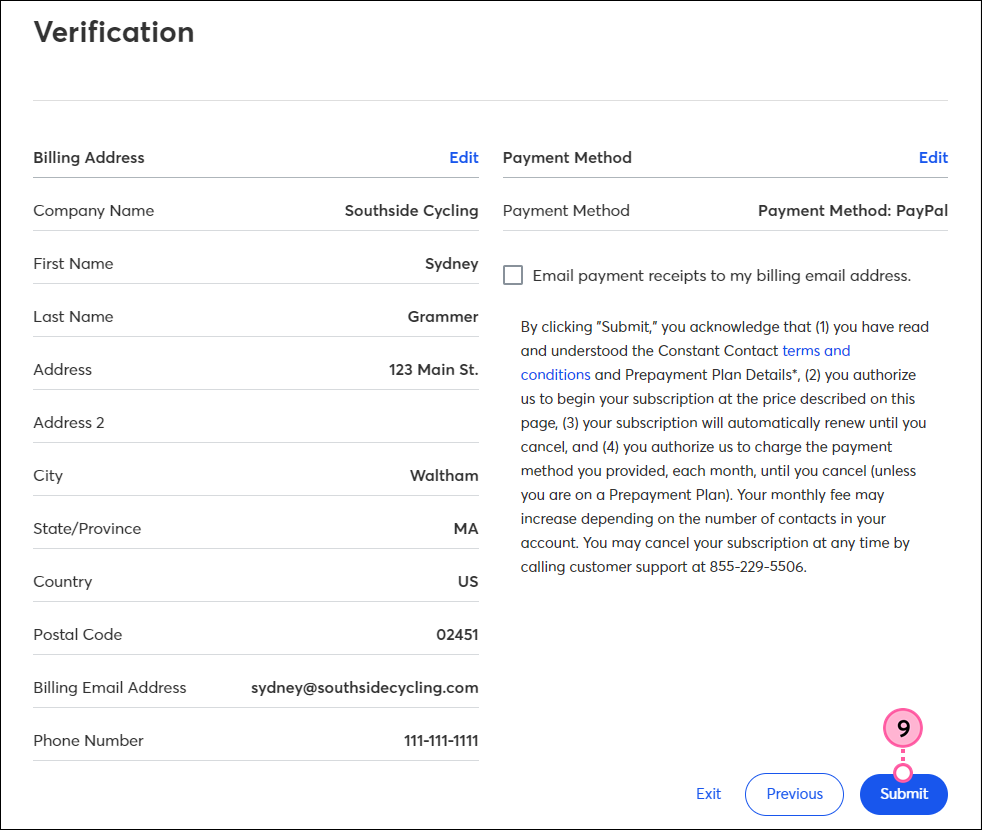Screen dimensions: 982x830
Task: Click the 'Postal Code' label
Action: pyautogui.click(x=78, y=635)
